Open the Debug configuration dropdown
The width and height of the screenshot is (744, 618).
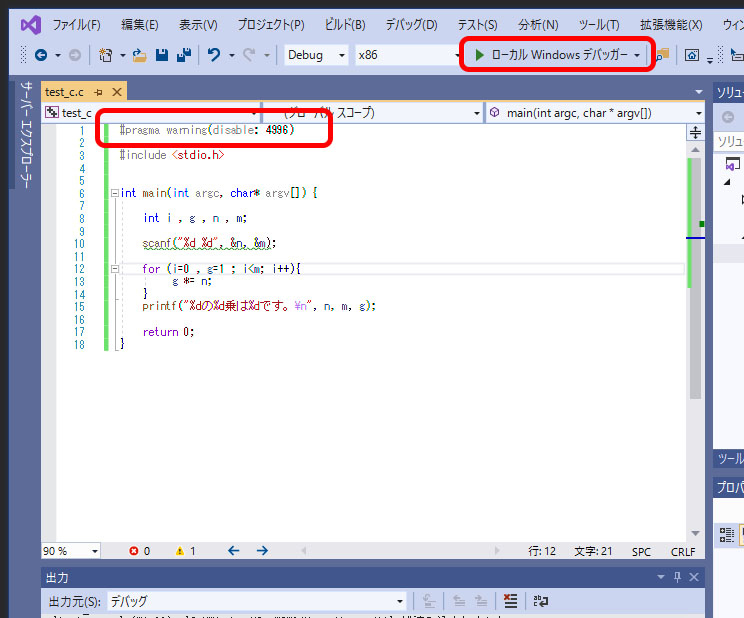click(x=316, y=55)
